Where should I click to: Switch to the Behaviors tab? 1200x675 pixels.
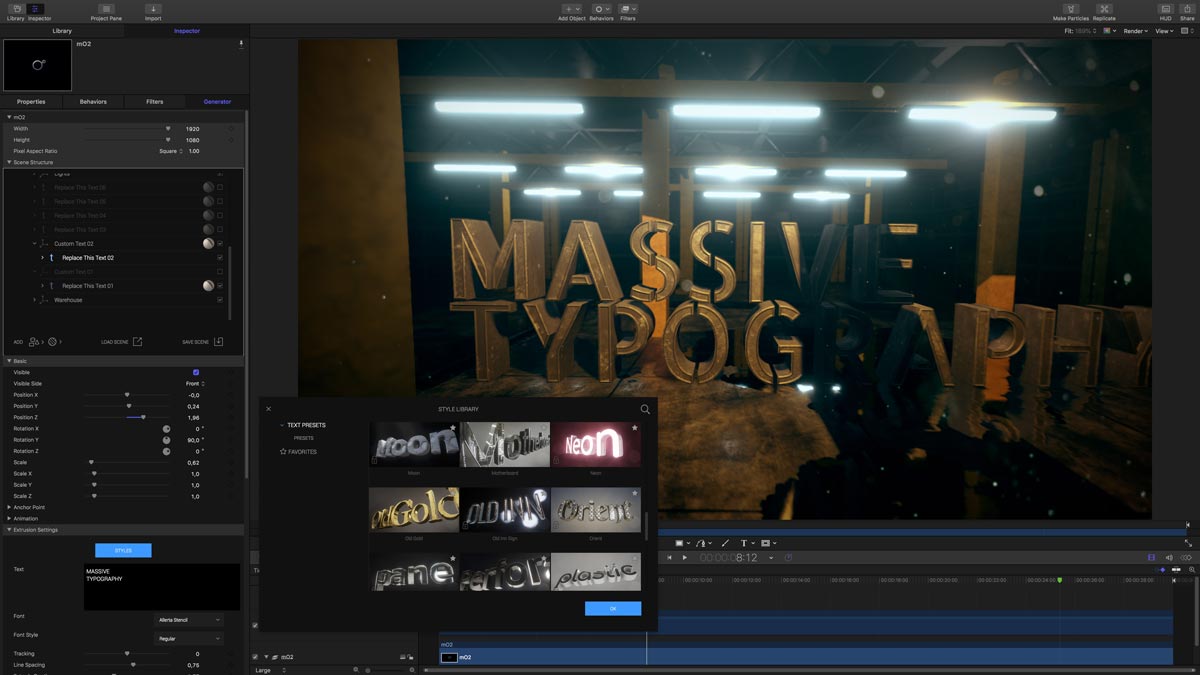pyautogui.click(x=93, y=101)
